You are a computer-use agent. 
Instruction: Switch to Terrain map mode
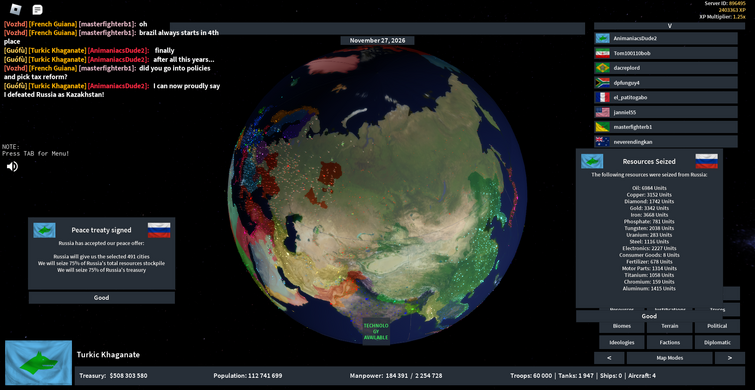(669, 326)
